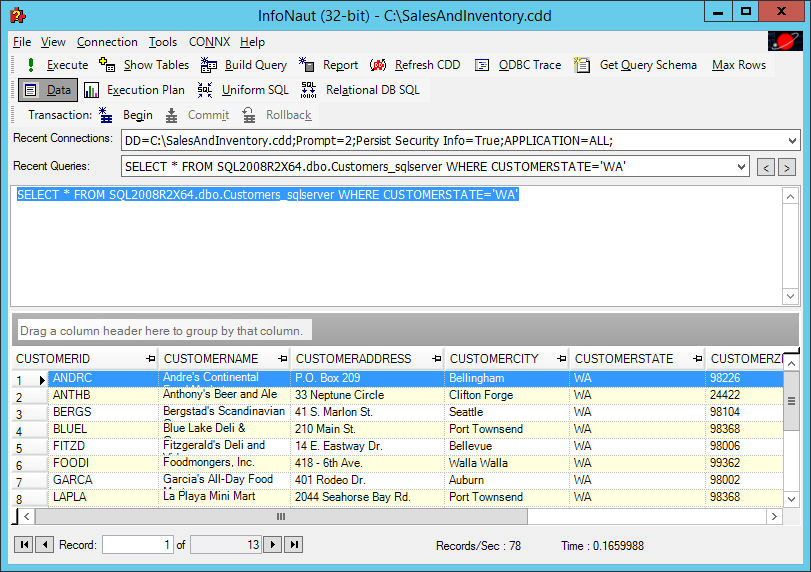This screenshot has height=572, width=811.
Task: Open the Report tool
Action: click(x=307, y=65)
